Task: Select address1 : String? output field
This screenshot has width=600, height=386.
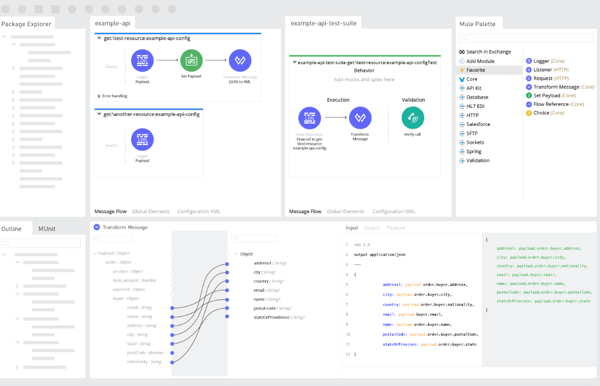Action: point(270,263)
